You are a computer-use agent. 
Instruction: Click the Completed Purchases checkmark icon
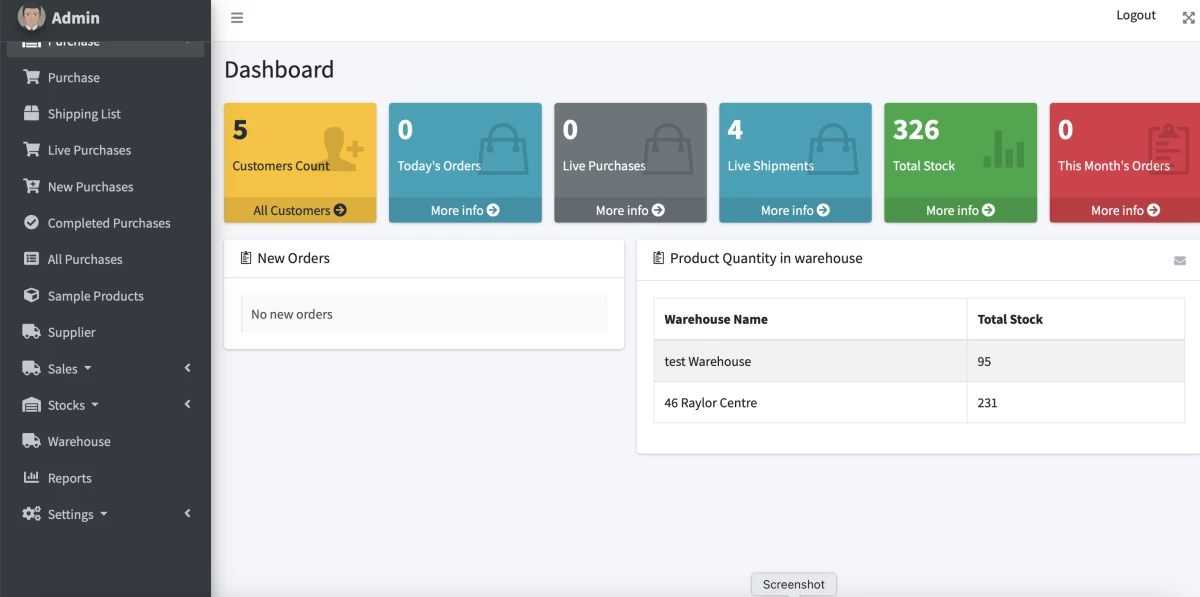pos(31,223)
